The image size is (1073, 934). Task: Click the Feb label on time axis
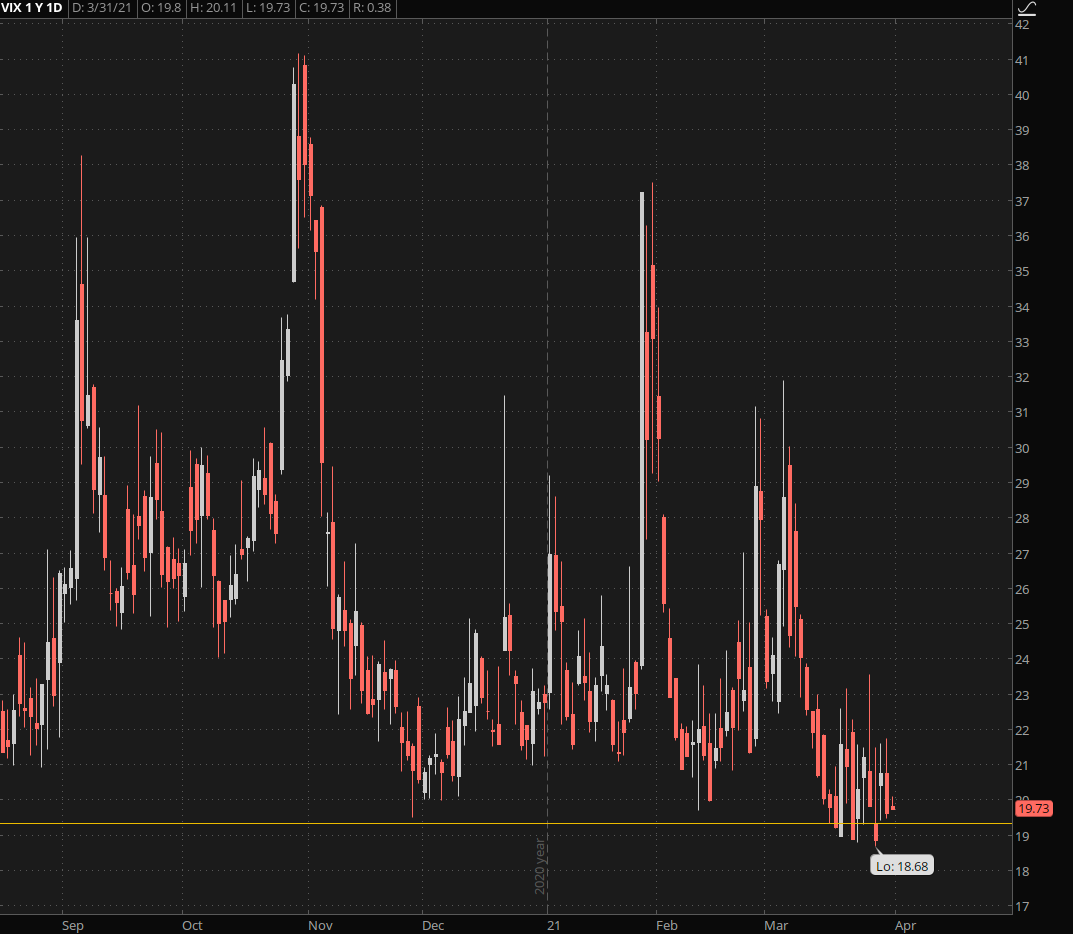click(x=667, y=925)
